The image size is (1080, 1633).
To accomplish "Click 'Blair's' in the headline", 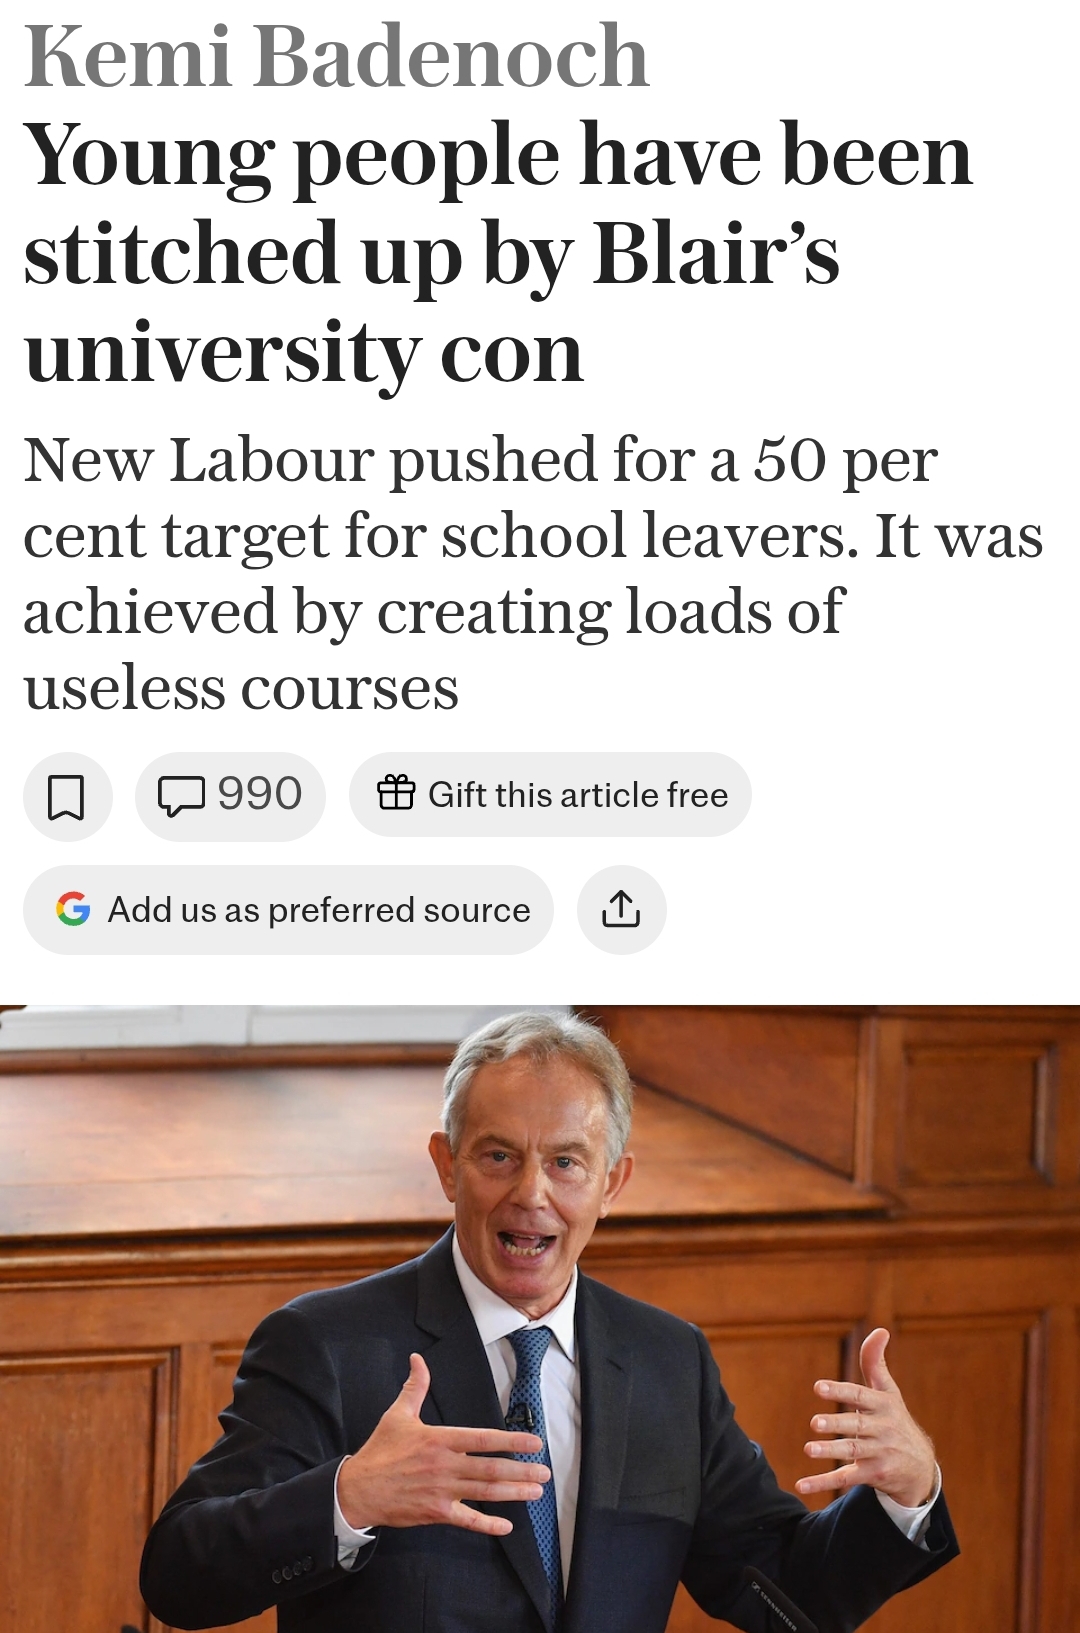I will point(716,254).
